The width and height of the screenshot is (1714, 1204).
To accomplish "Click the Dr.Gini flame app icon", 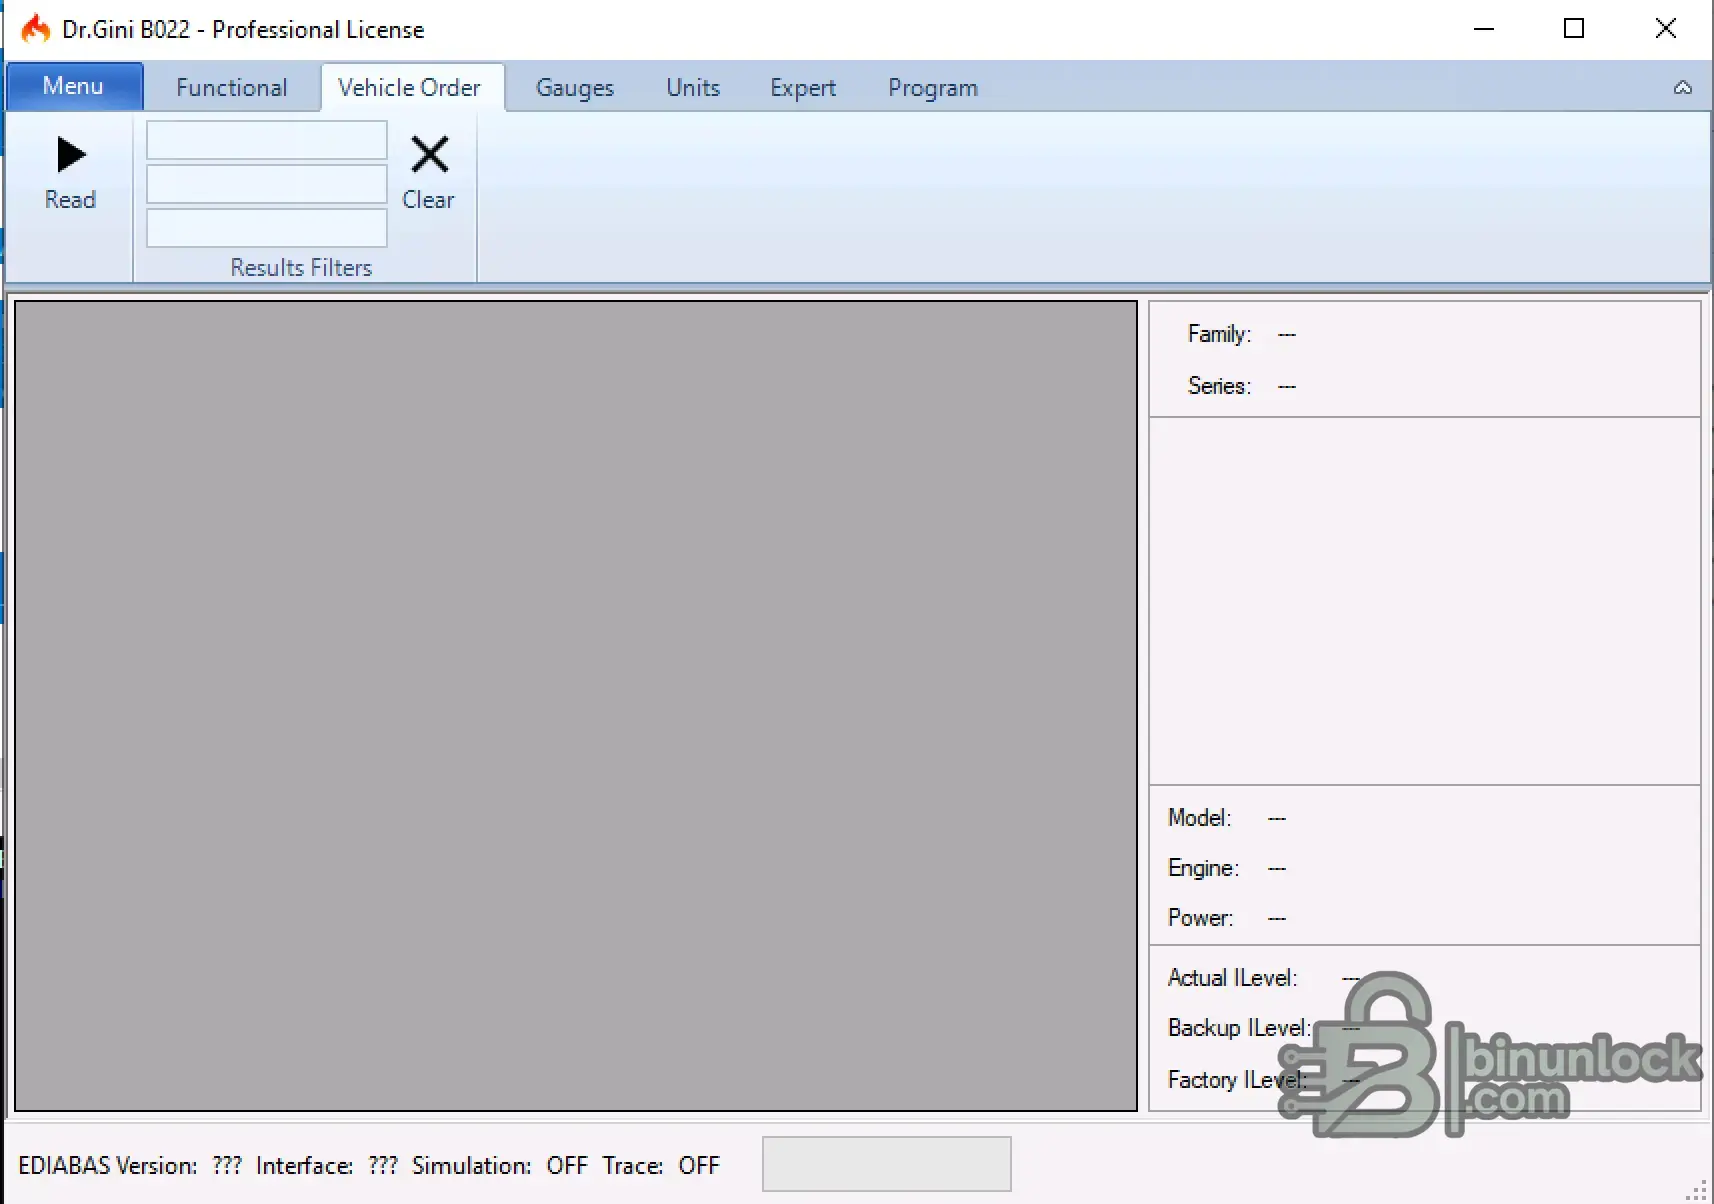I will click(36, 29).
